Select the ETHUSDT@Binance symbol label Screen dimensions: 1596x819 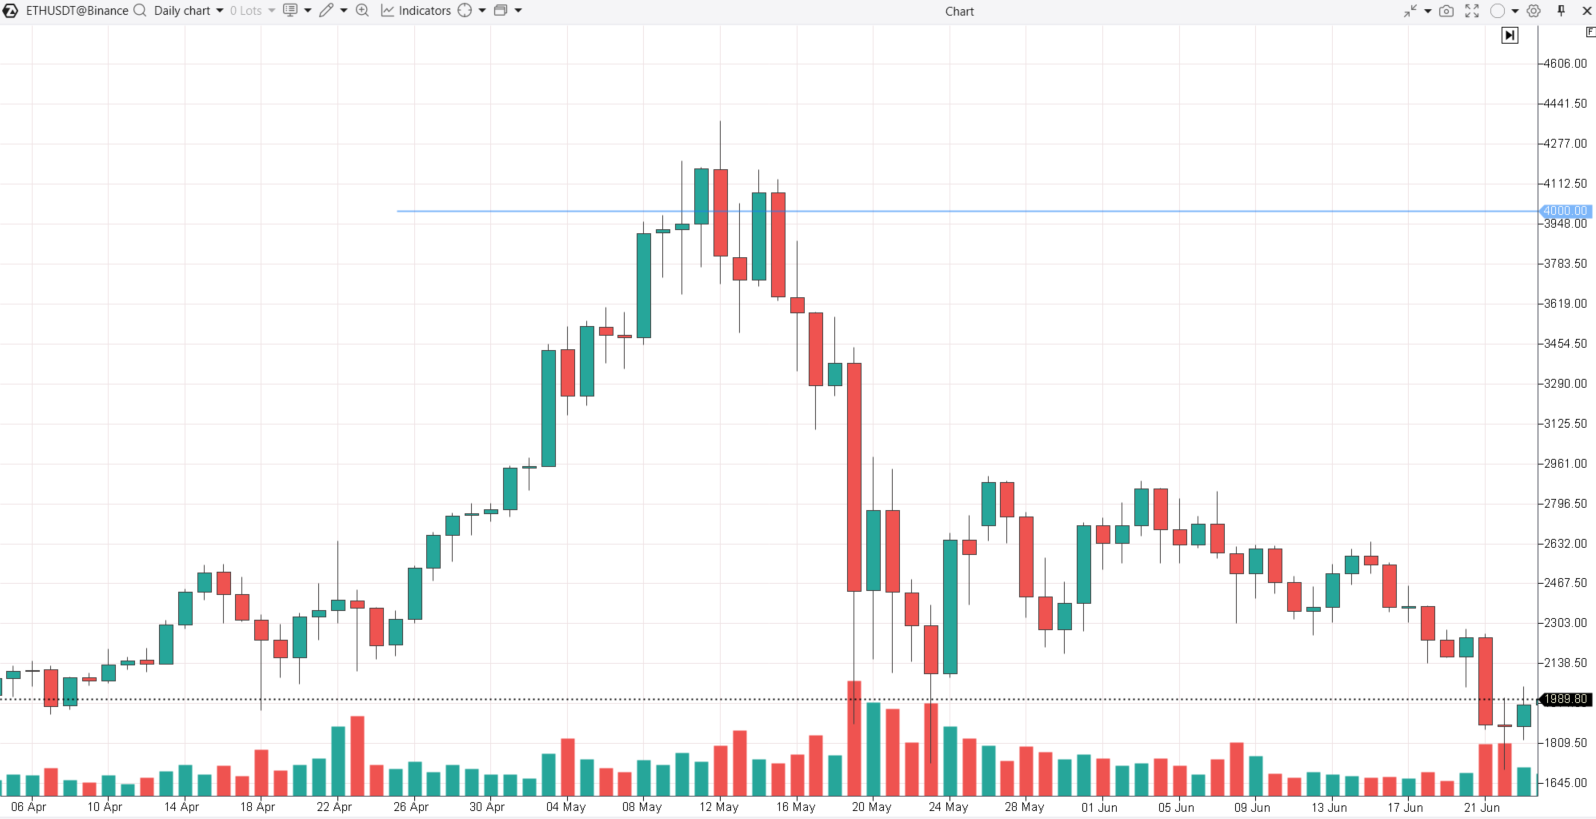click(x=75, y=11)
